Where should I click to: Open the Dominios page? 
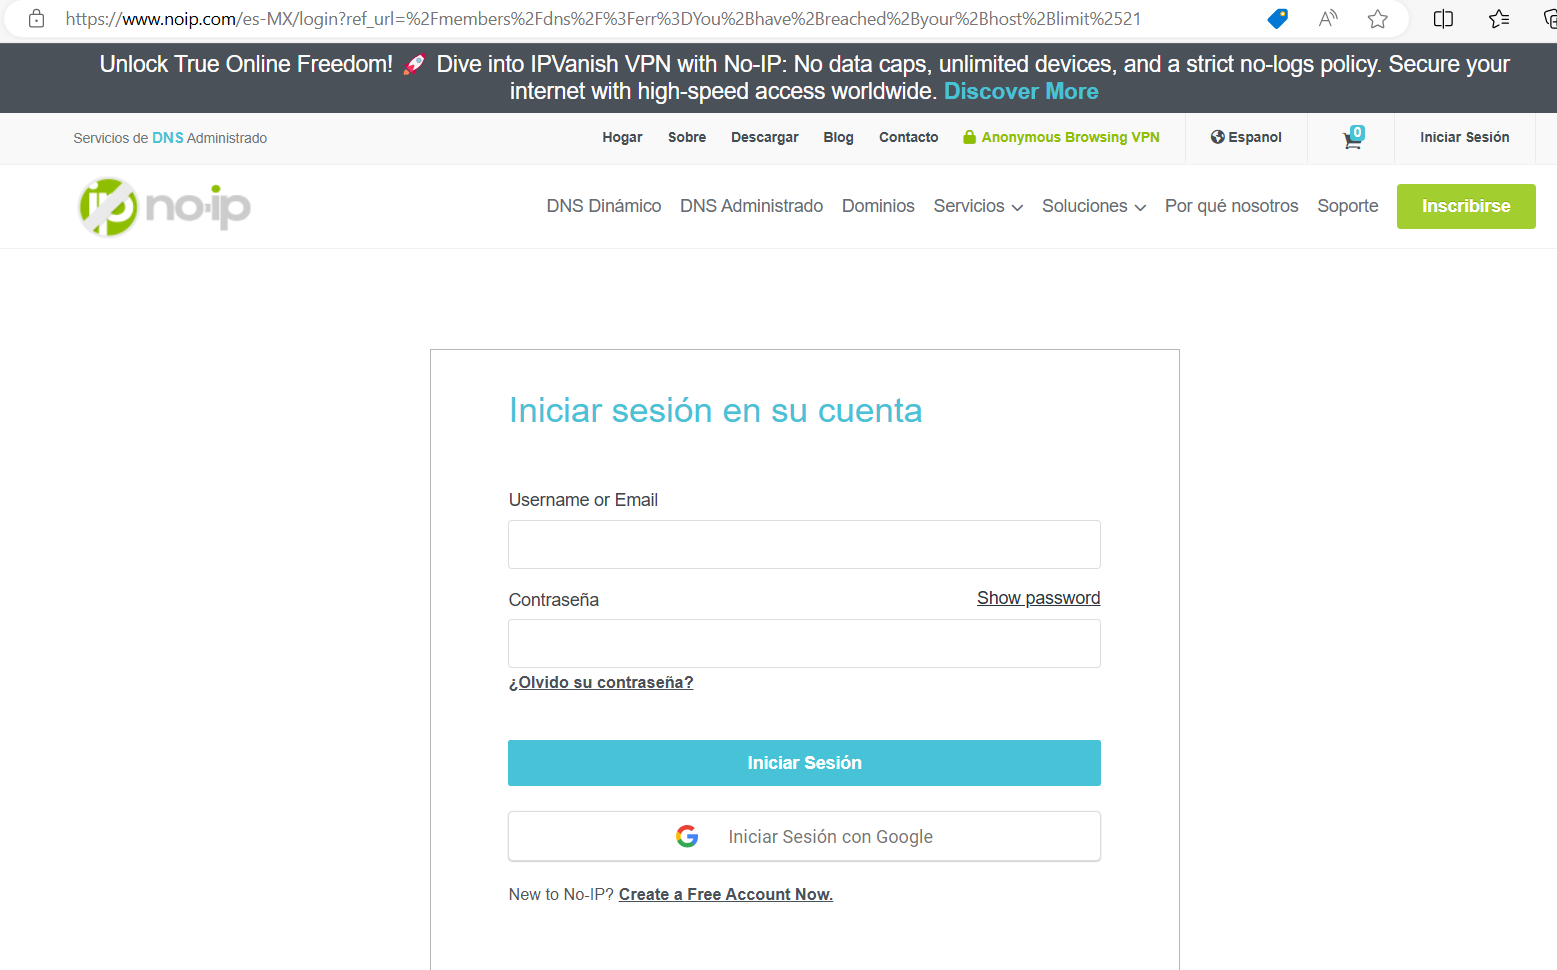click(878, 206)
